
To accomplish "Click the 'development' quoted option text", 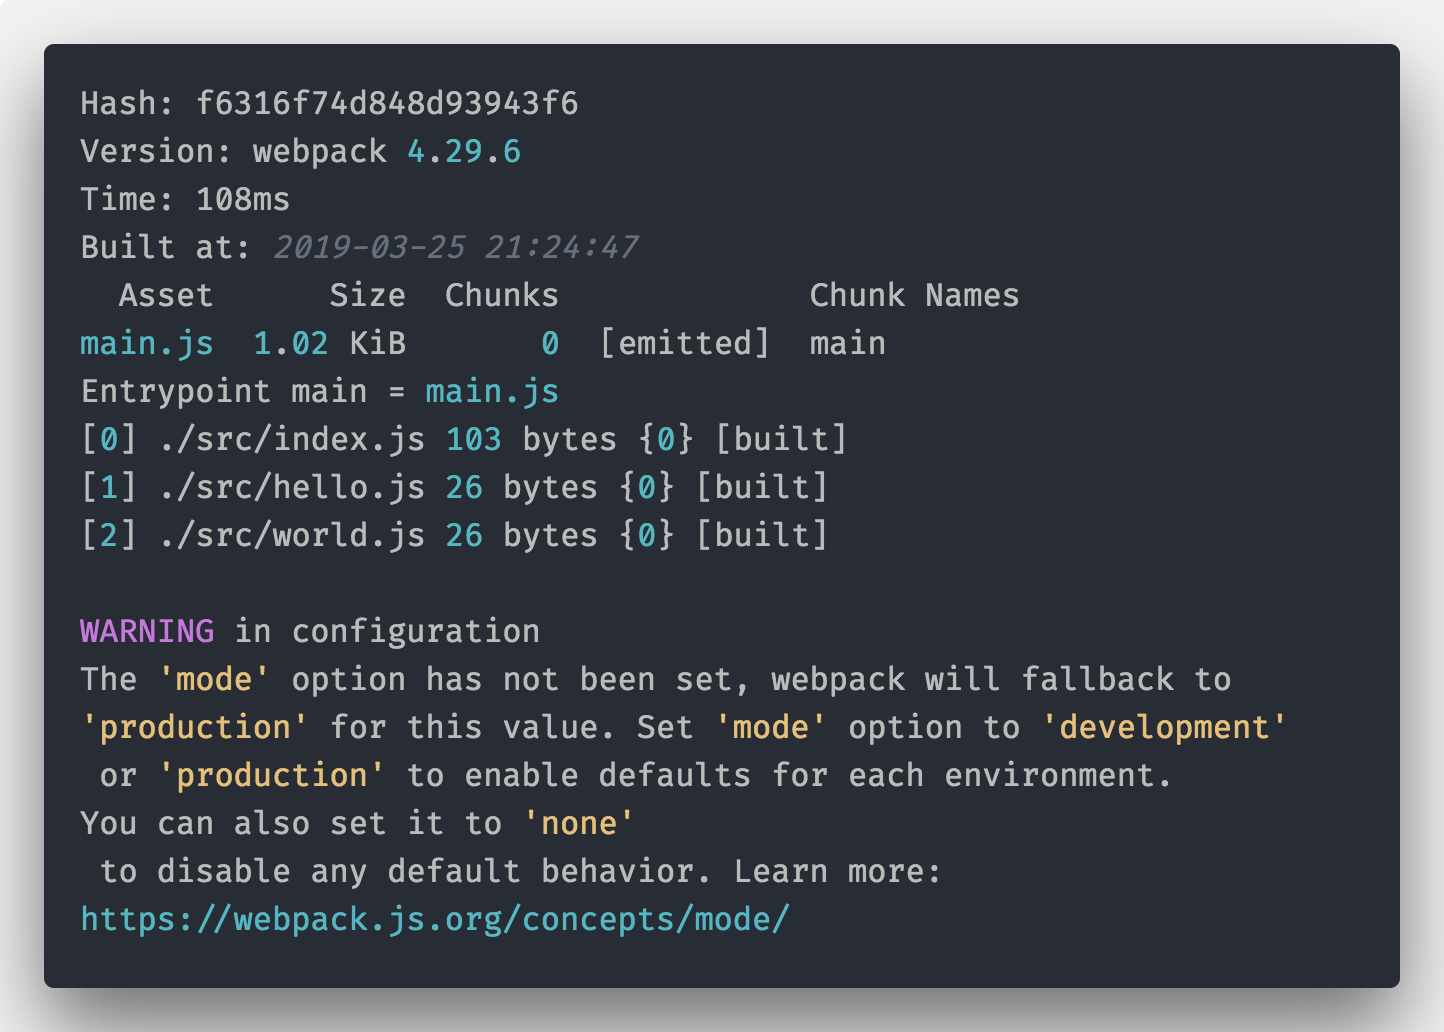I will coord(1164,727).
